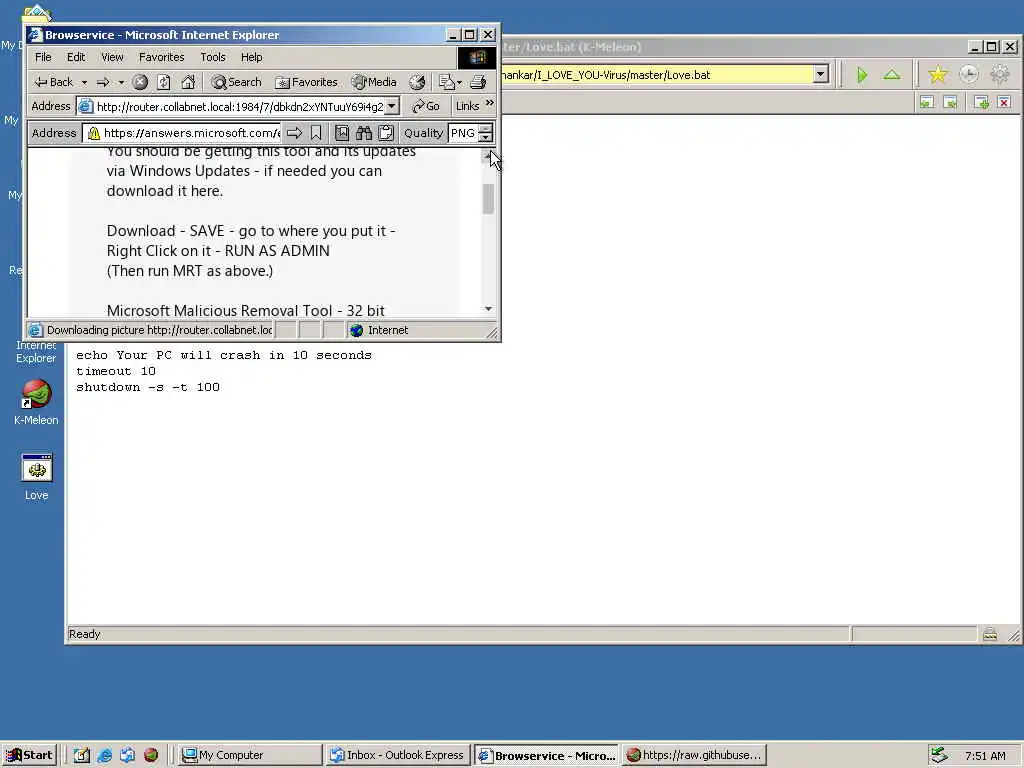Click the Forward arrow in IE toolbar
The height and width of the screenshot is (768, 1024).
coord(103,82)
